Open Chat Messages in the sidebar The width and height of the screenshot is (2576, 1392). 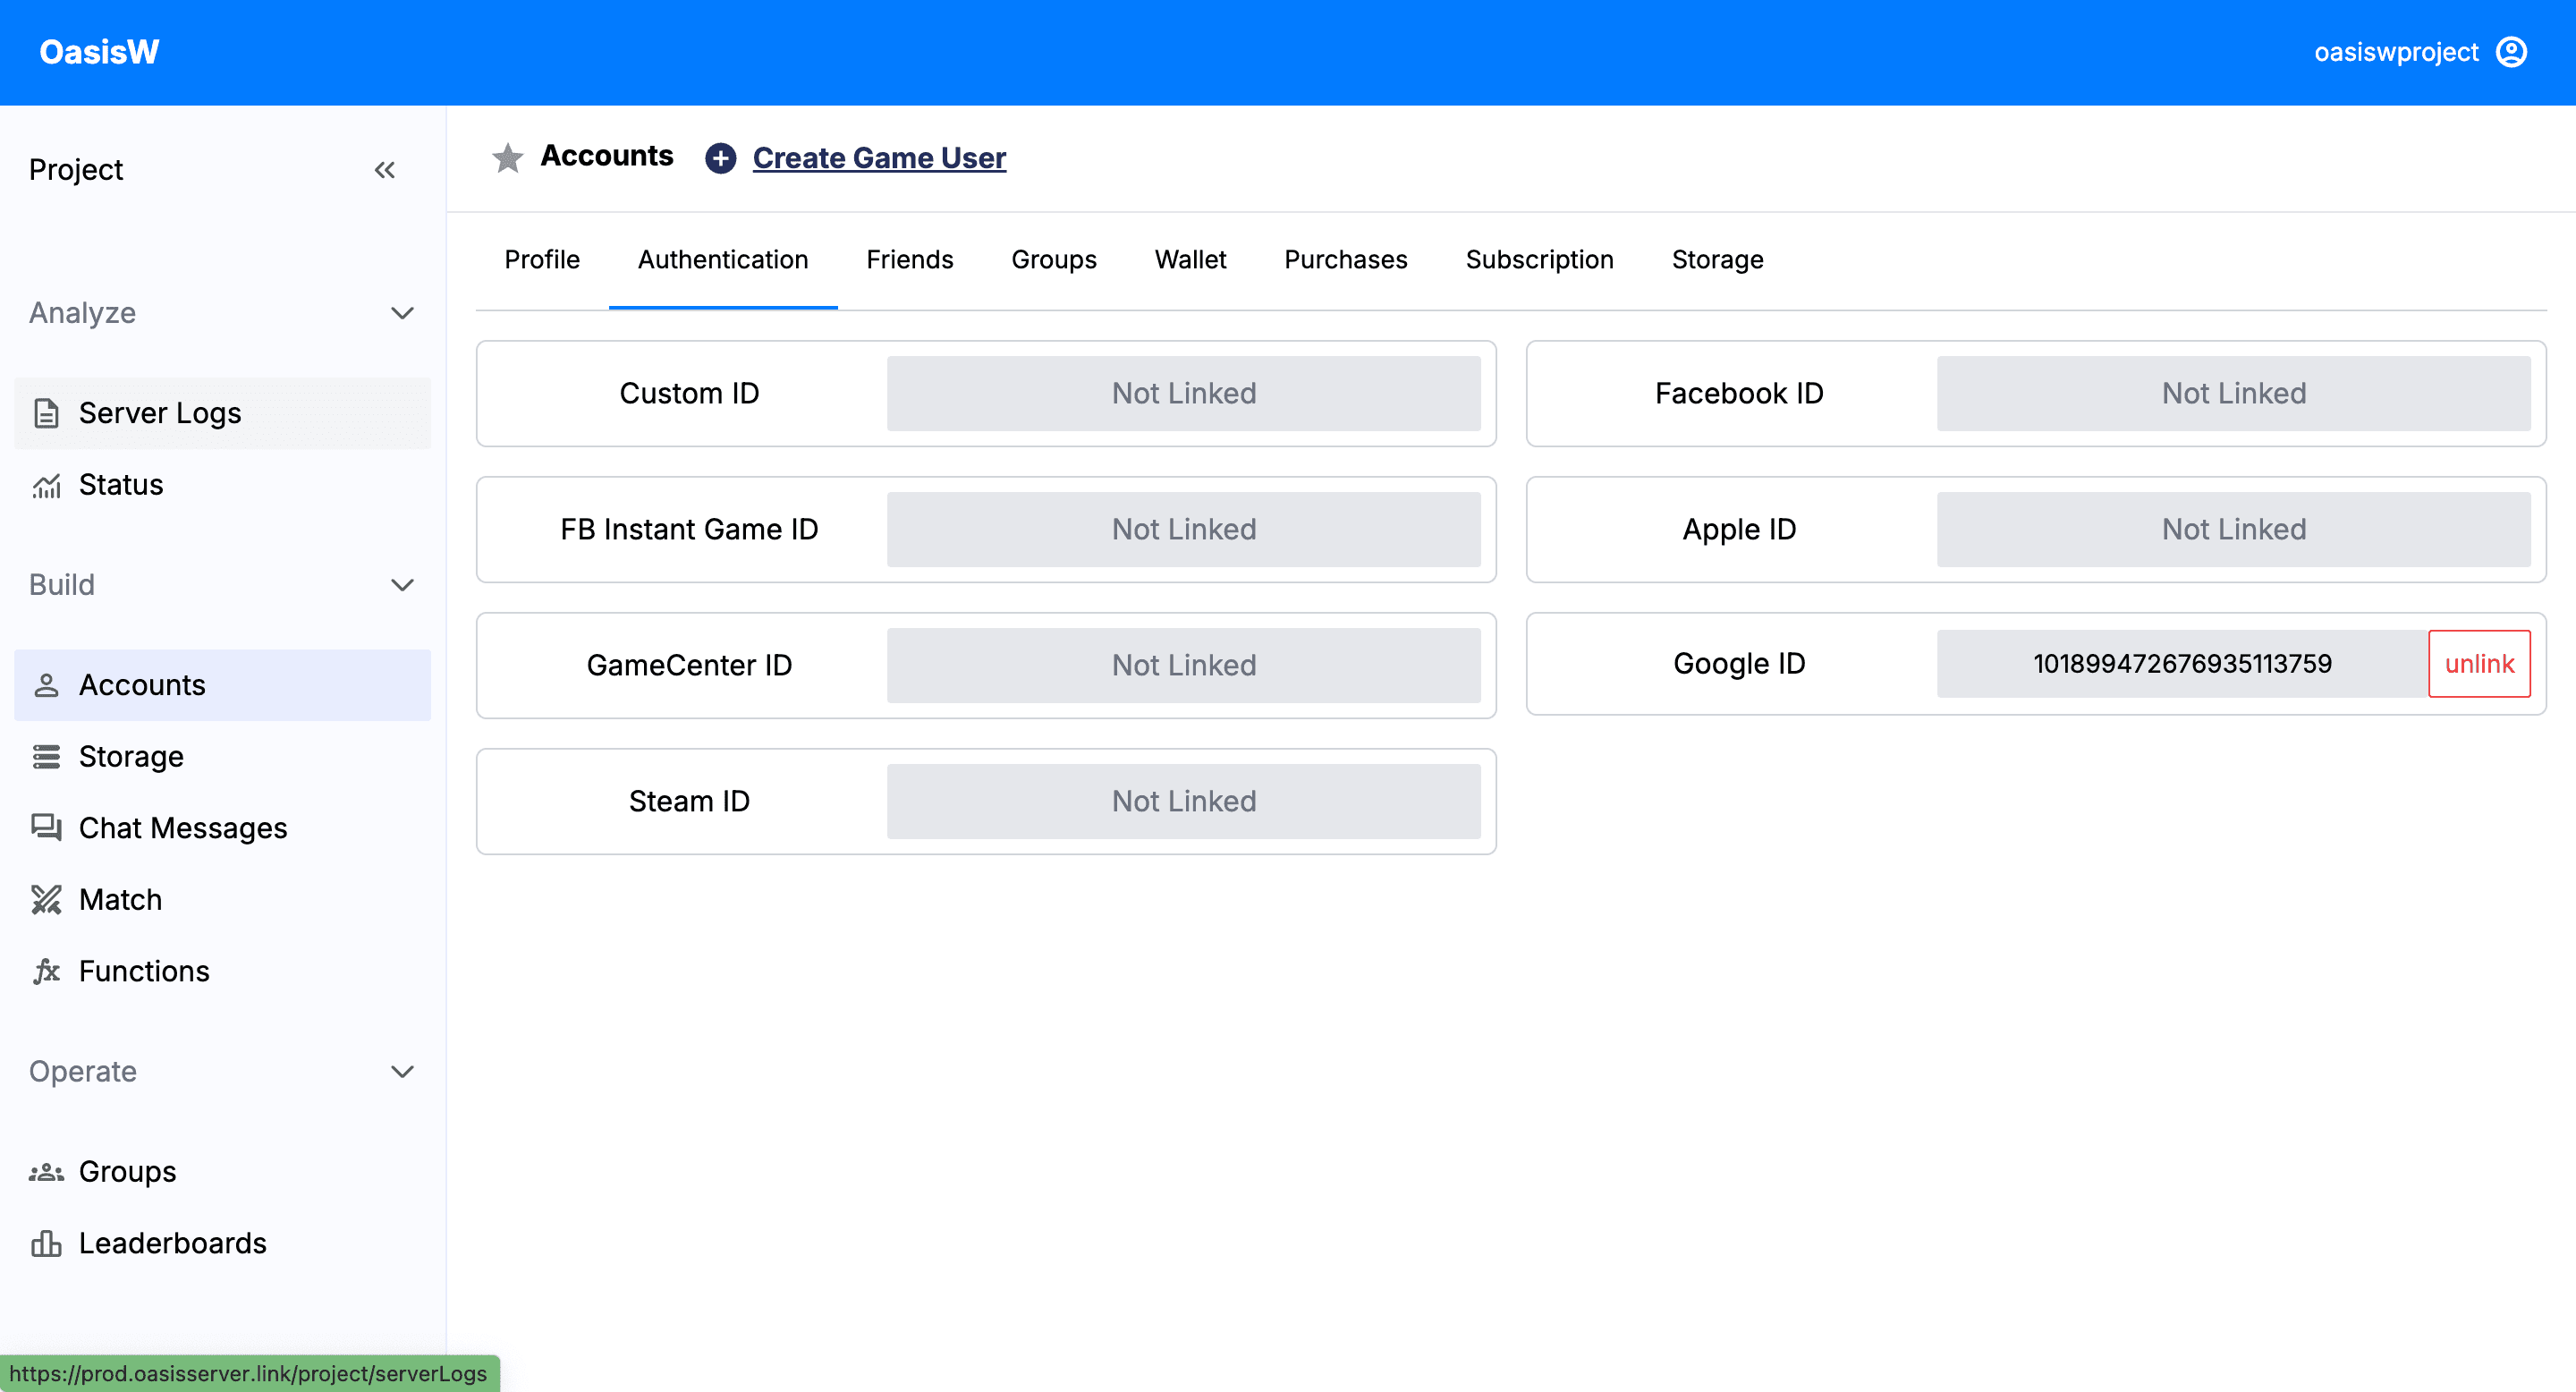click(222, 828)
